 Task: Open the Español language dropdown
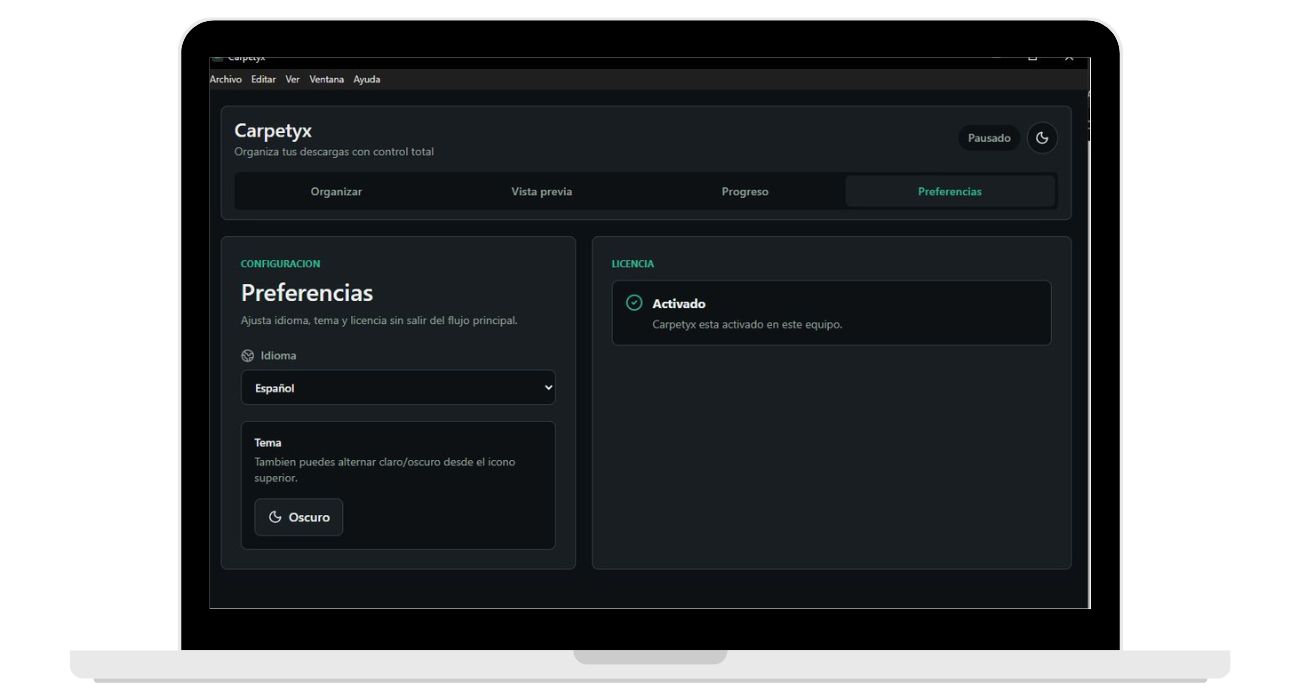398,388
